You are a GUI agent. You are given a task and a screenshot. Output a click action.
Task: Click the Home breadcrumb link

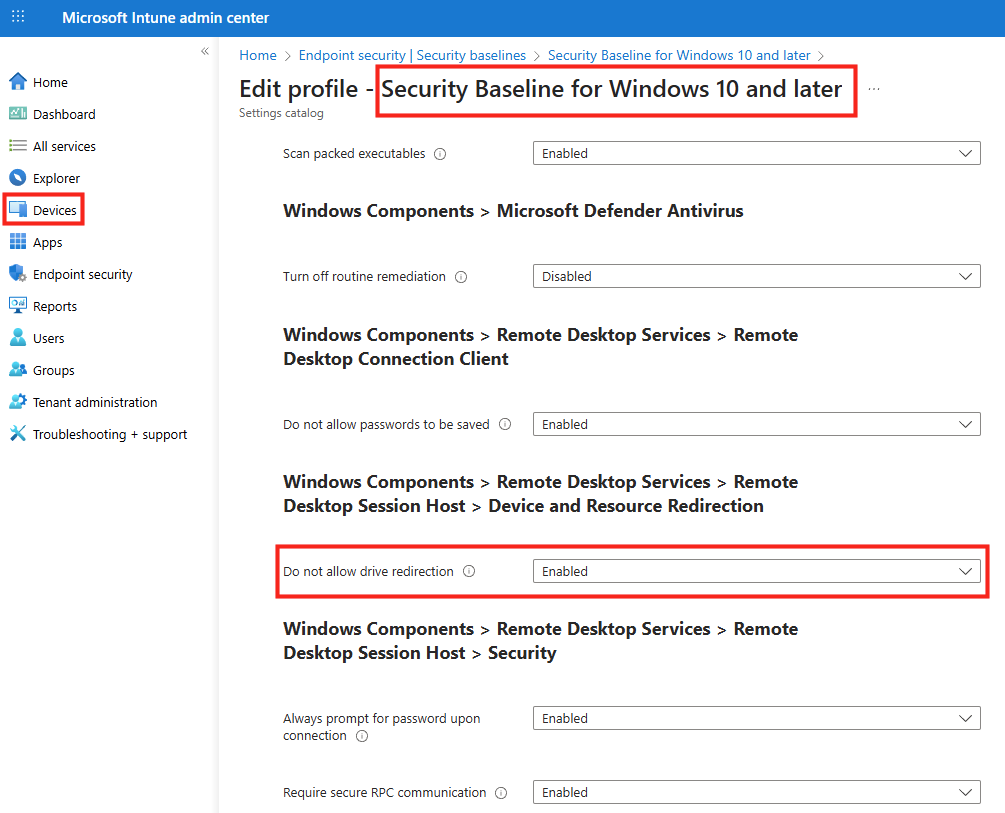coord(258,56)
